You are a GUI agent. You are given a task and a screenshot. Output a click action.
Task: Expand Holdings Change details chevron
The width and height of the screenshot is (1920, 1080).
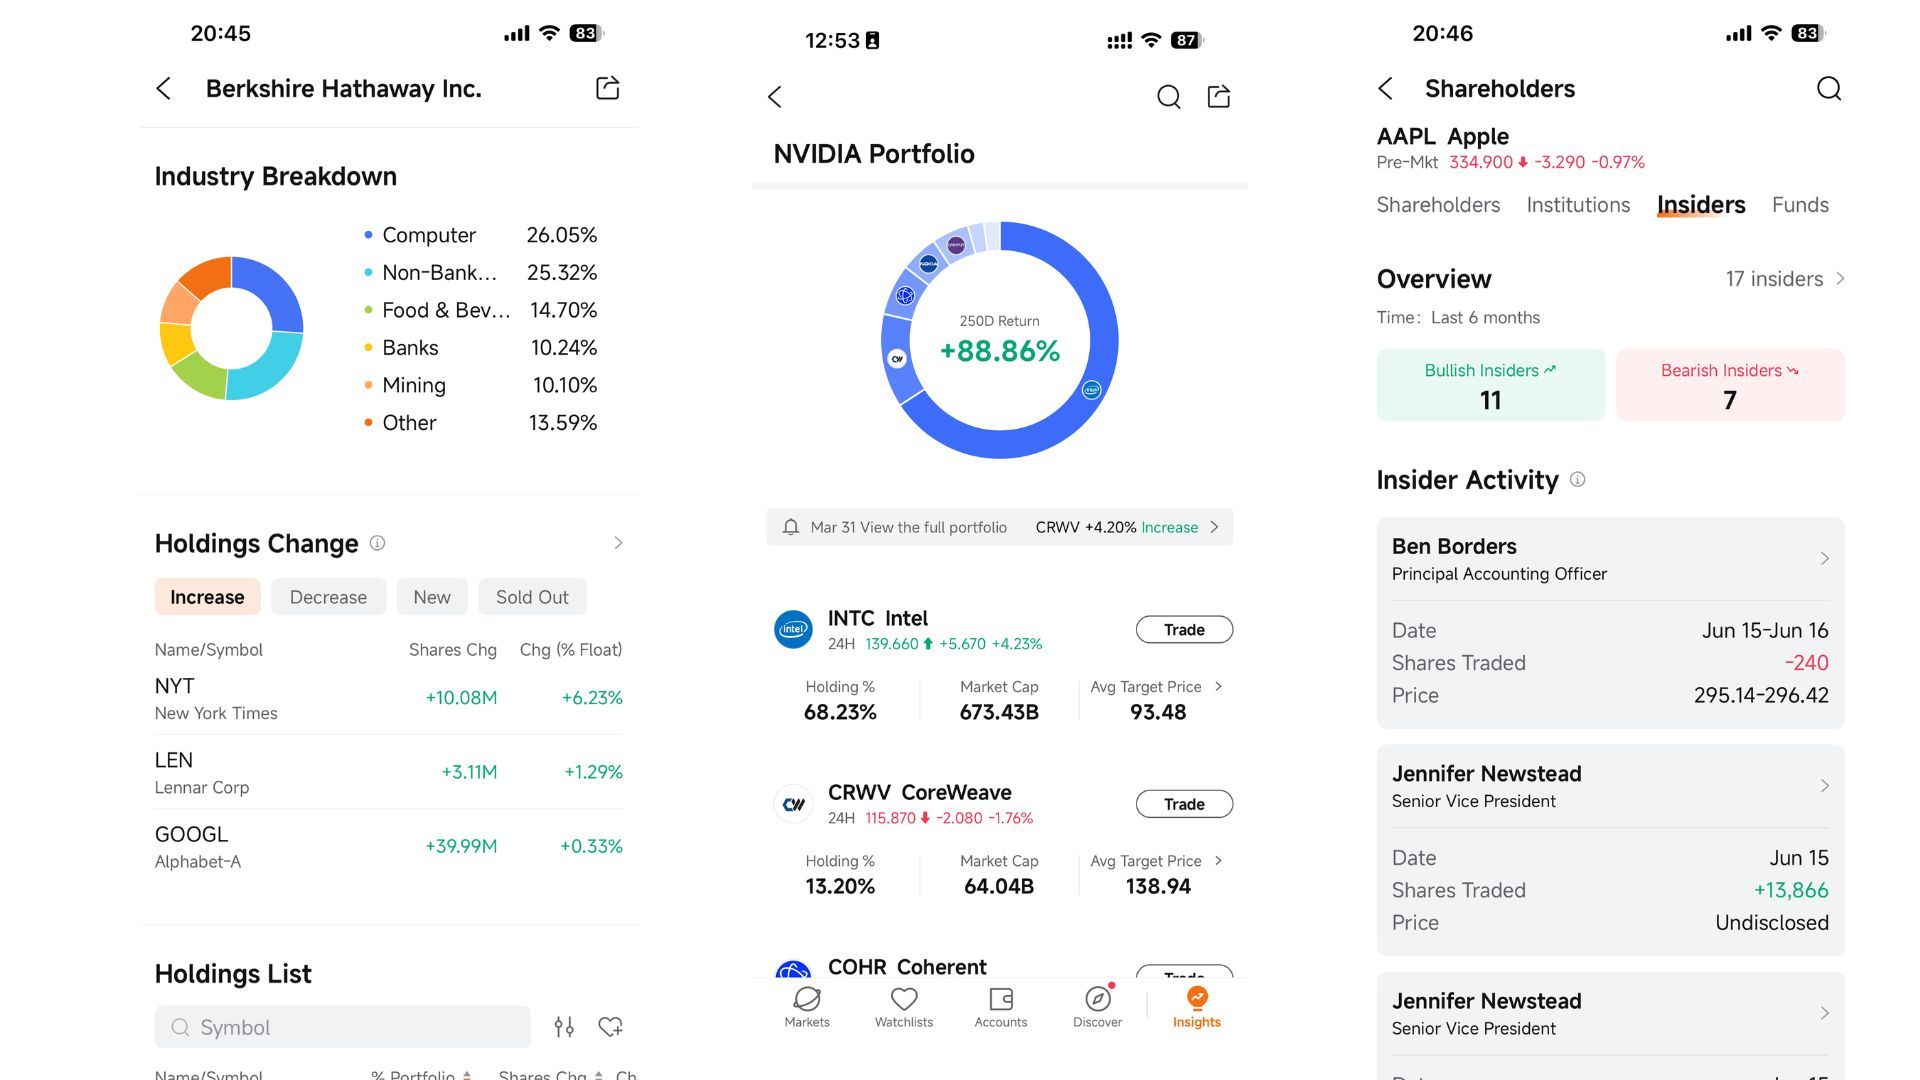point(618,543)
